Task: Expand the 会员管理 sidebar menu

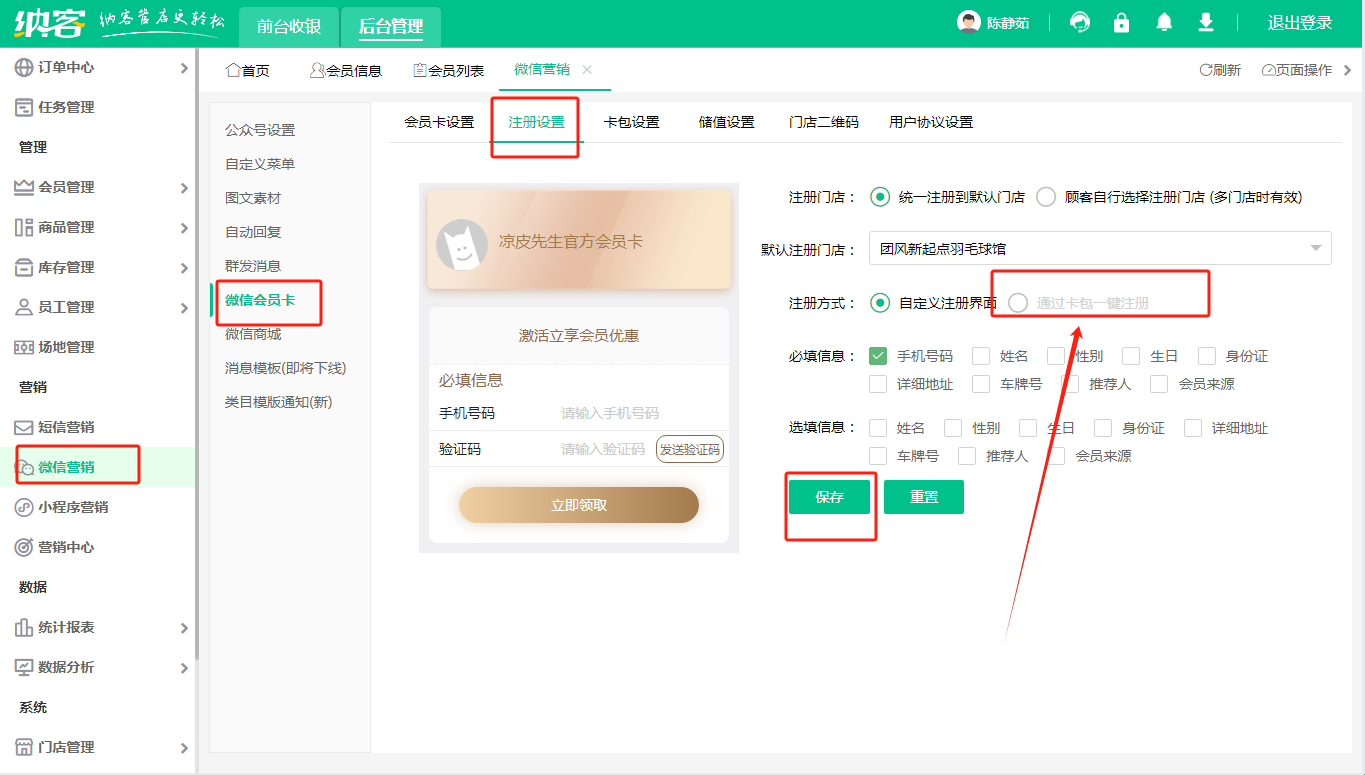Action: pos(66,187)
